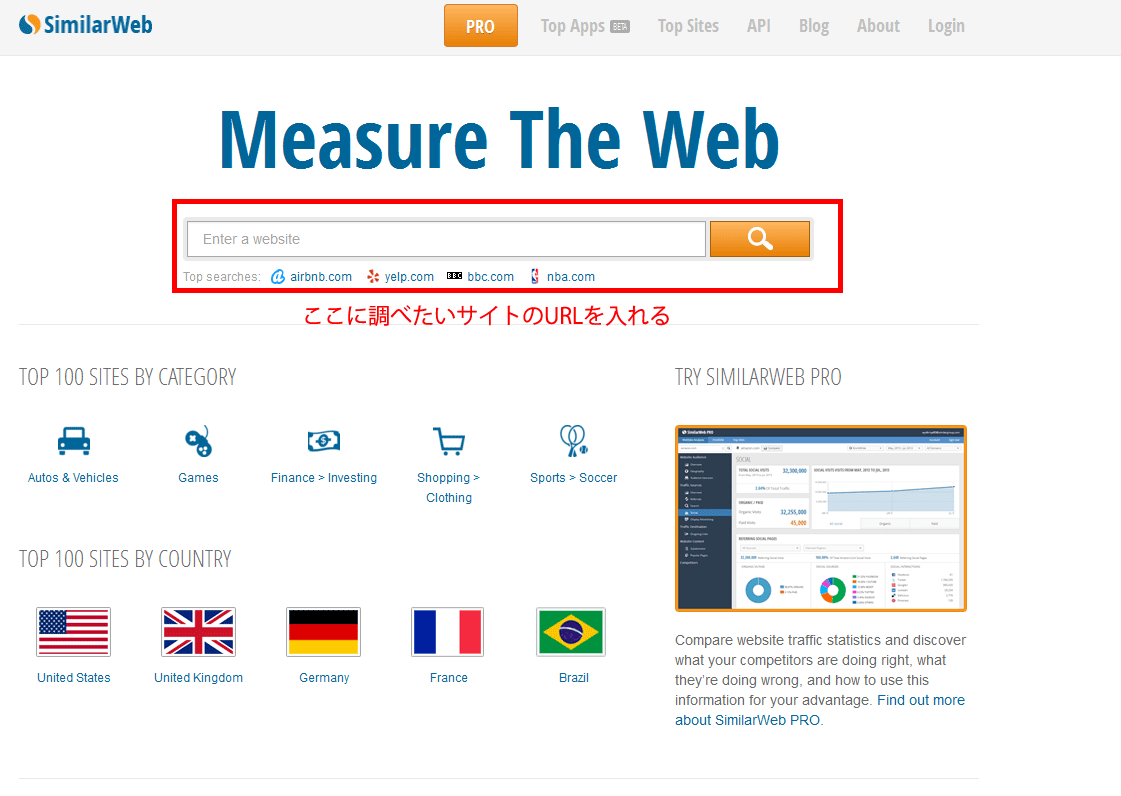Focus the Enter a website field
The image size is (1121, 796).
click(x=446, y=239)
